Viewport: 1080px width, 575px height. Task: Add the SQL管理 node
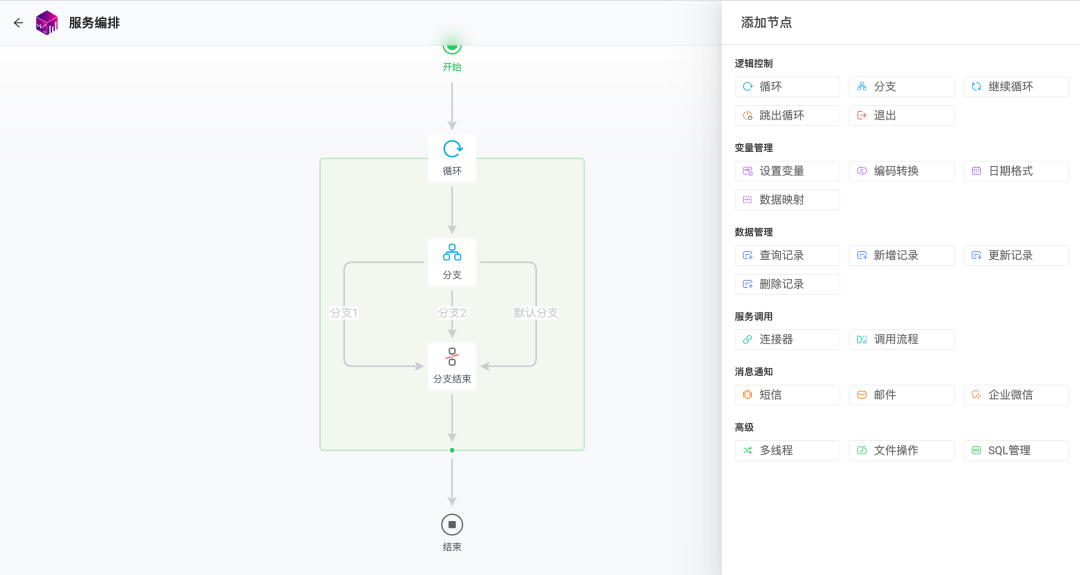point(1016,450)
